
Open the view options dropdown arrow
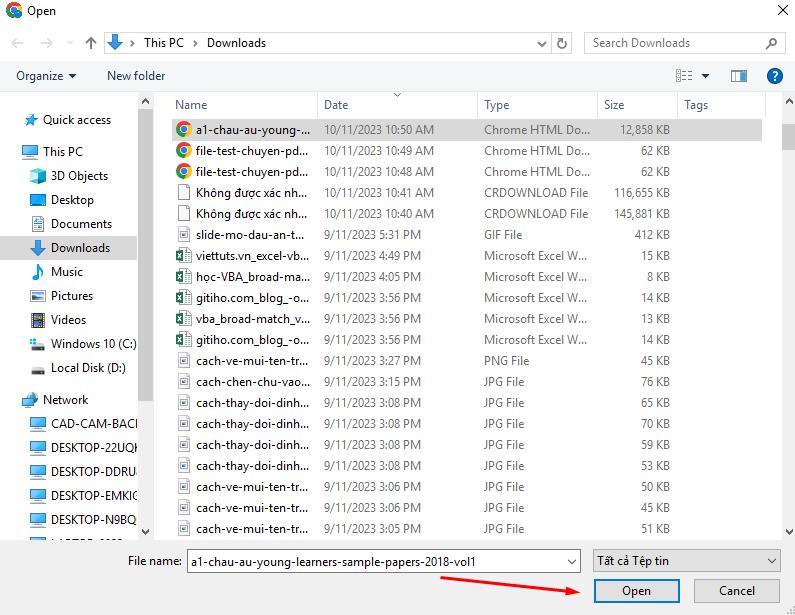point(705,76)
